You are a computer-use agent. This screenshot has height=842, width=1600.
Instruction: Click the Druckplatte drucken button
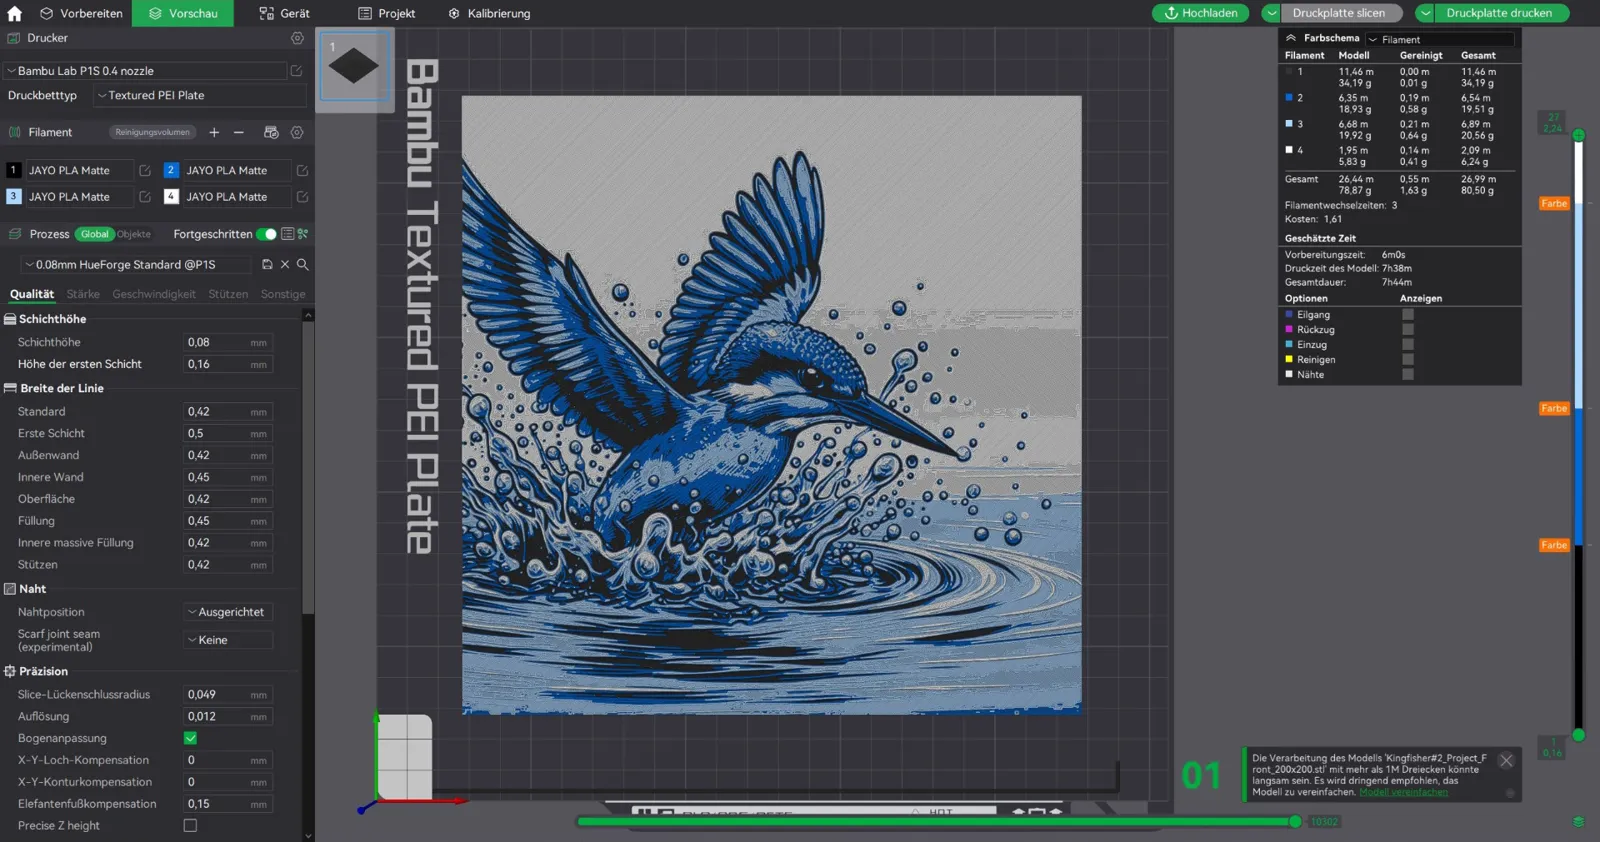1499,13
